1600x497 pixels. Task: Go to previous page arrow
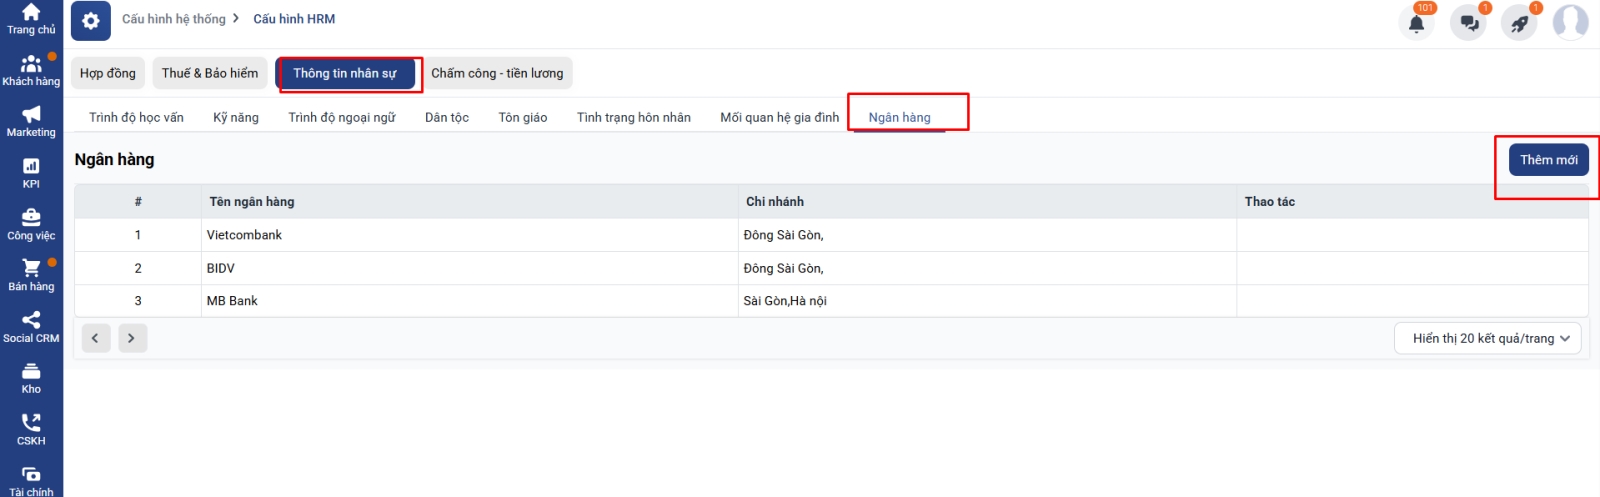point(96,338)
